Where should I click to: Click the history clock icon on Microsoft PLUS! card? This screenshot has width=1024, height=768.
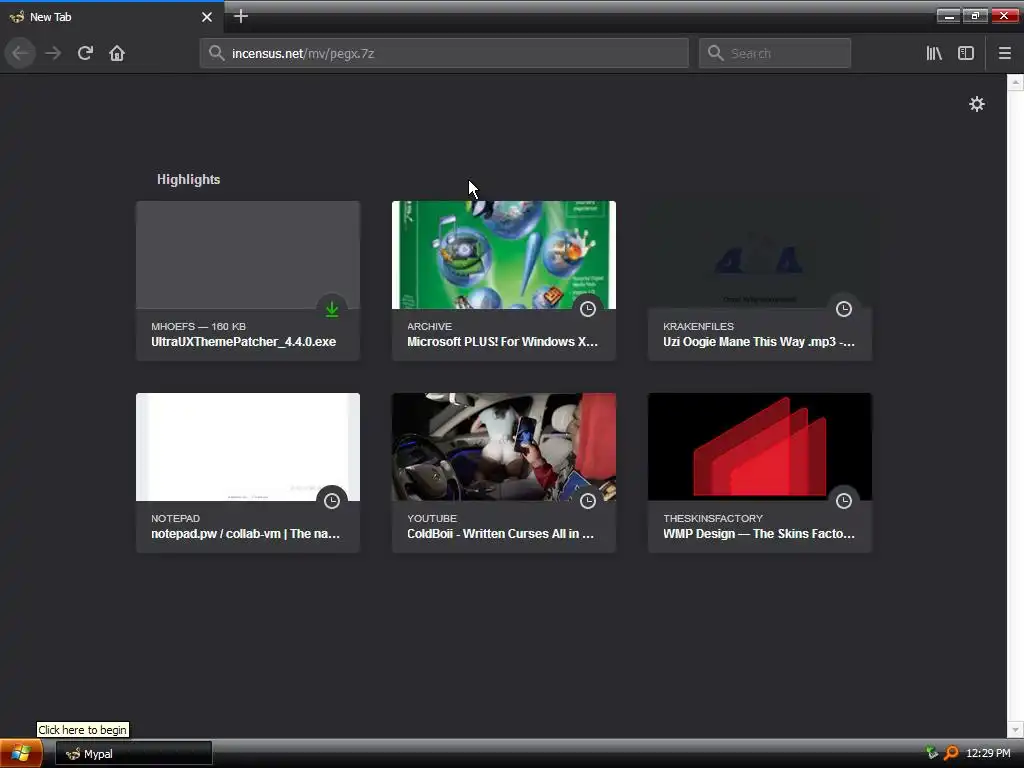tap(588, 309)
